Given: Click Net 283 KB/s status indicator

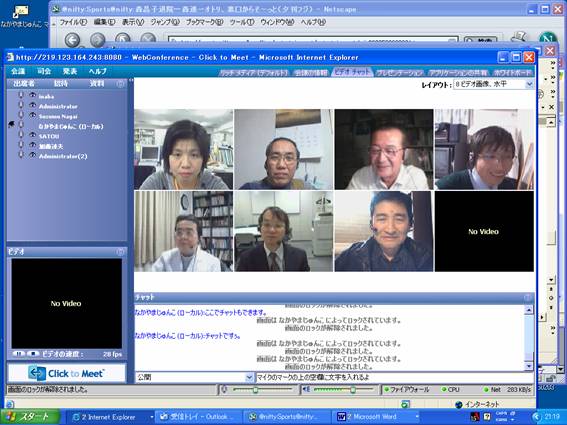Looking at the screenshot, I should pyautogui.click(x=508, y=390).
